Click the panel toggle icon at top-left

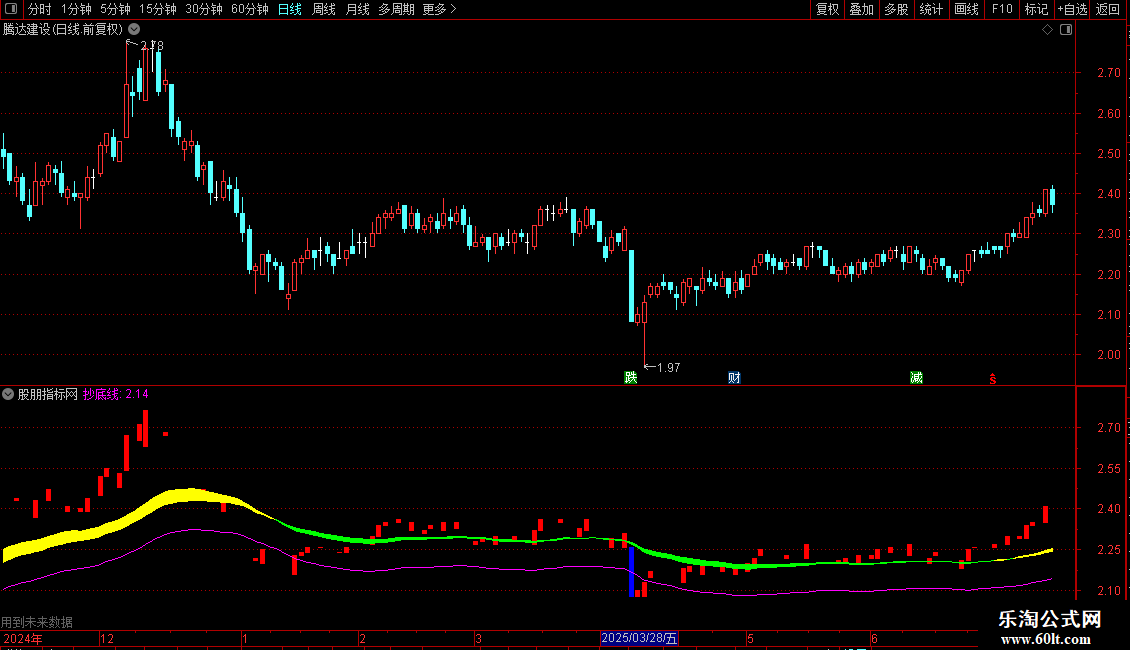tap(11, 9)
